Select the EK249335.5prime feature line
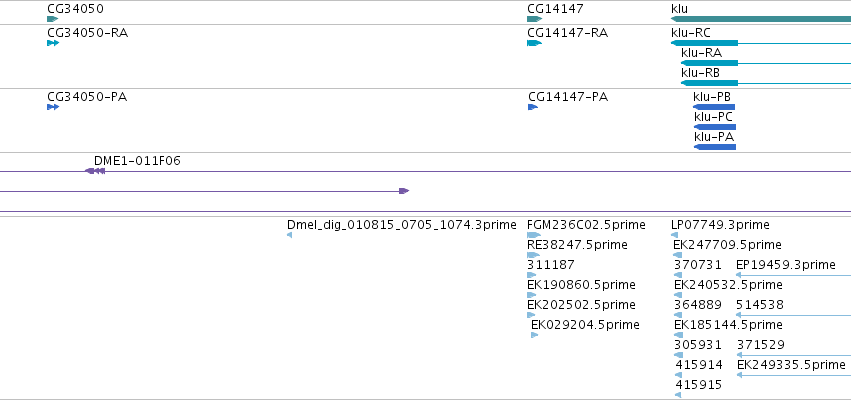 [794, 375]
